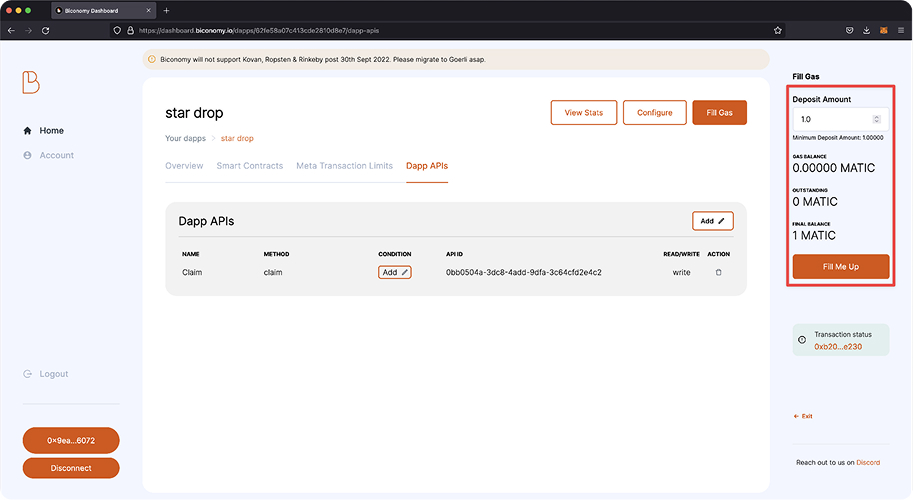Switch to the Smart Contracts tab
913x500 pixels.
pyautogui.click(x=250, y=166)
